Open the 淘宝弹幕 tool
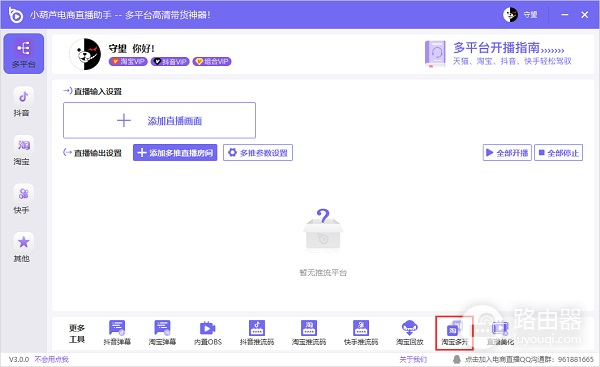The height and width of the screenshot is (367, 600). point(162,333)
